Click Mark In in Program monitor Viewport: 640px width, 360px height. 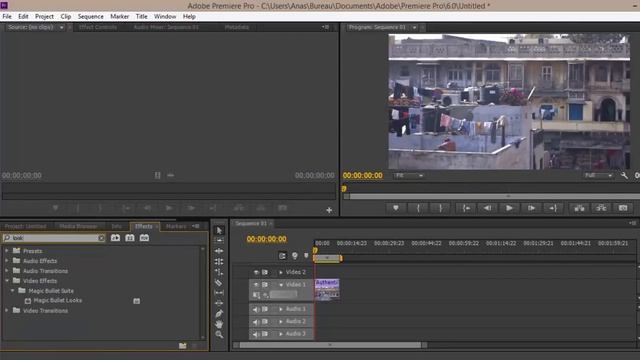coord(418,208)
